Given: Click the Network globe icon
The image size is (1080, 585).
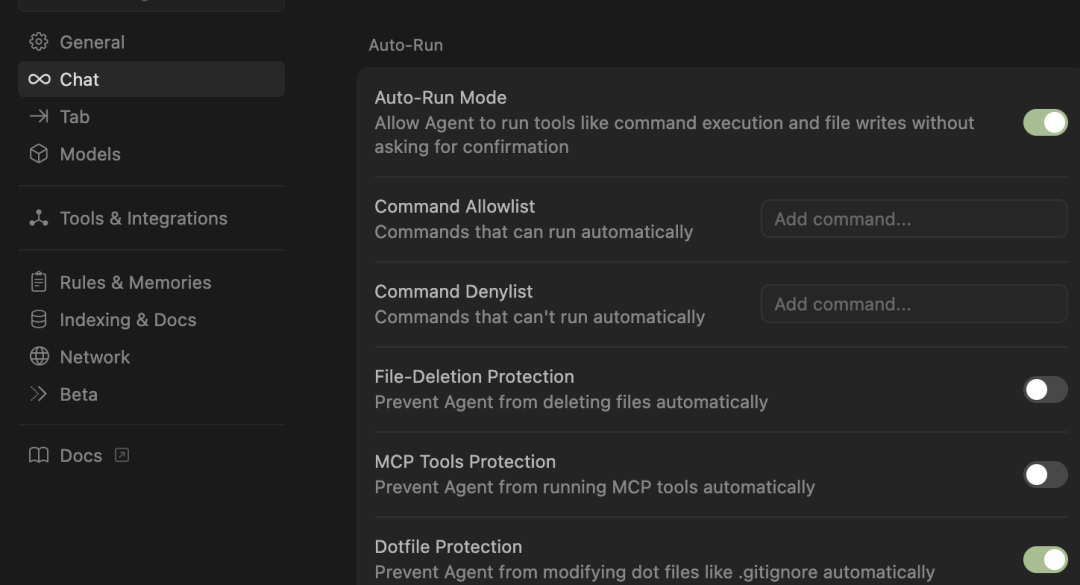Looking at the screenshot, I should [x=39, y=356].
